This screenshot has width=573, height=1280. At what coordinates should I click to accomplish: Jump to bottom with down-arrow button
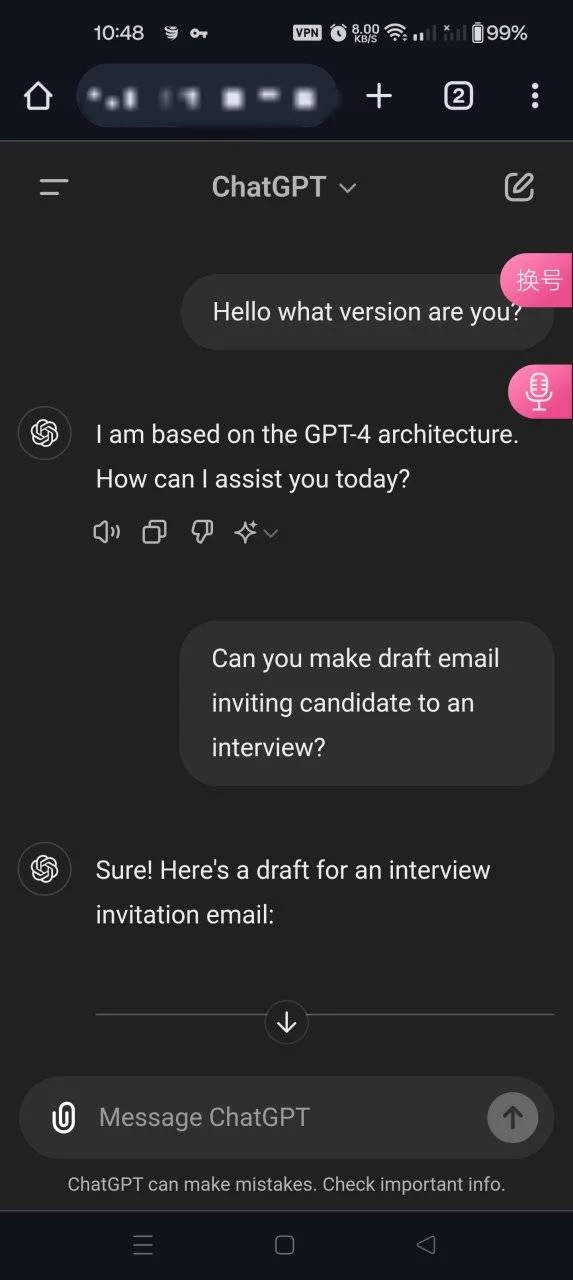pyautogui.click(x=287, y=1023)
